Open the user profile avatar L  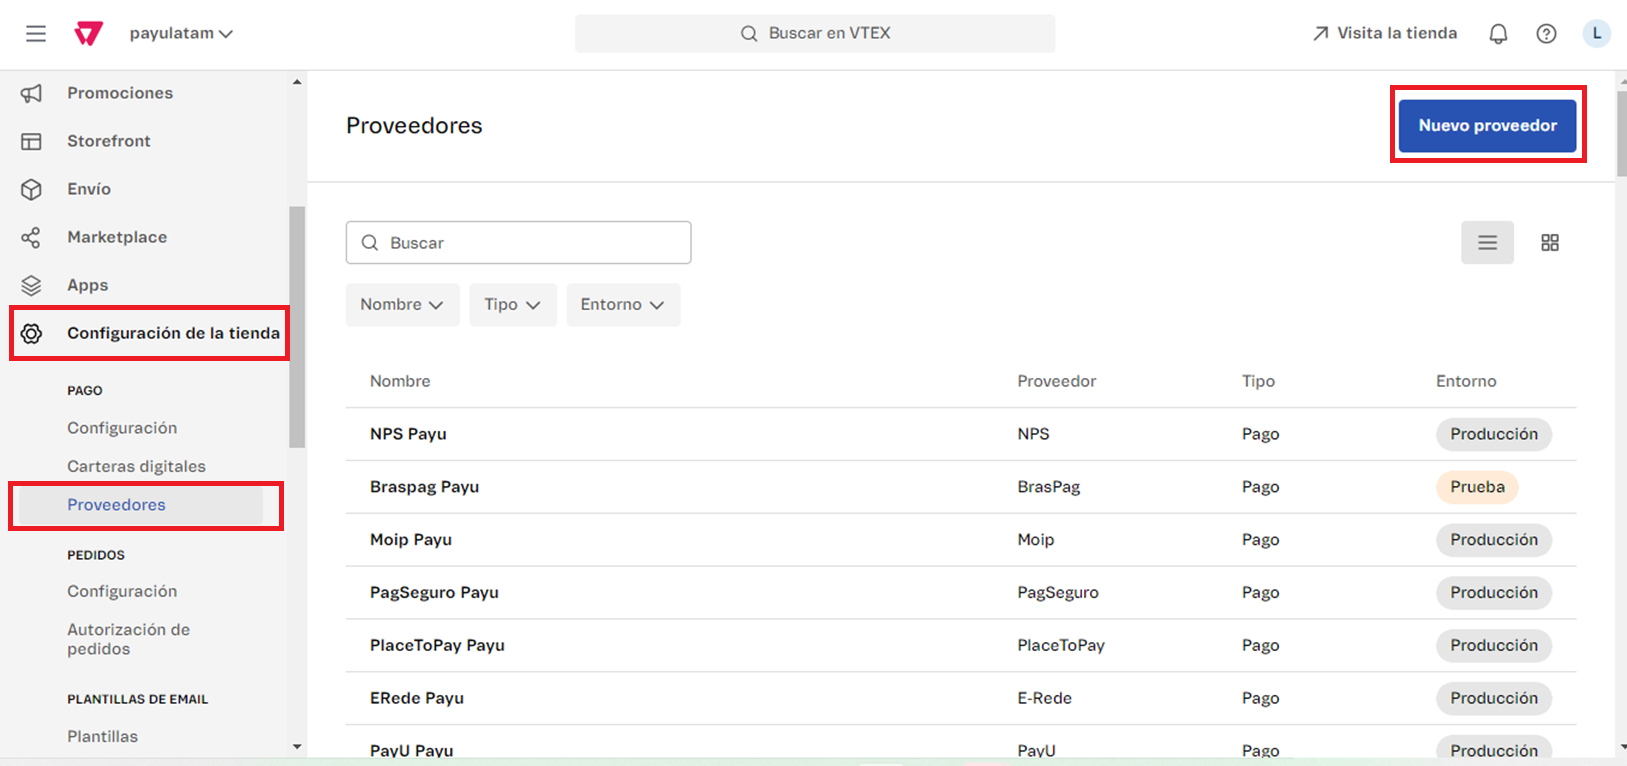pos(1597,33)
